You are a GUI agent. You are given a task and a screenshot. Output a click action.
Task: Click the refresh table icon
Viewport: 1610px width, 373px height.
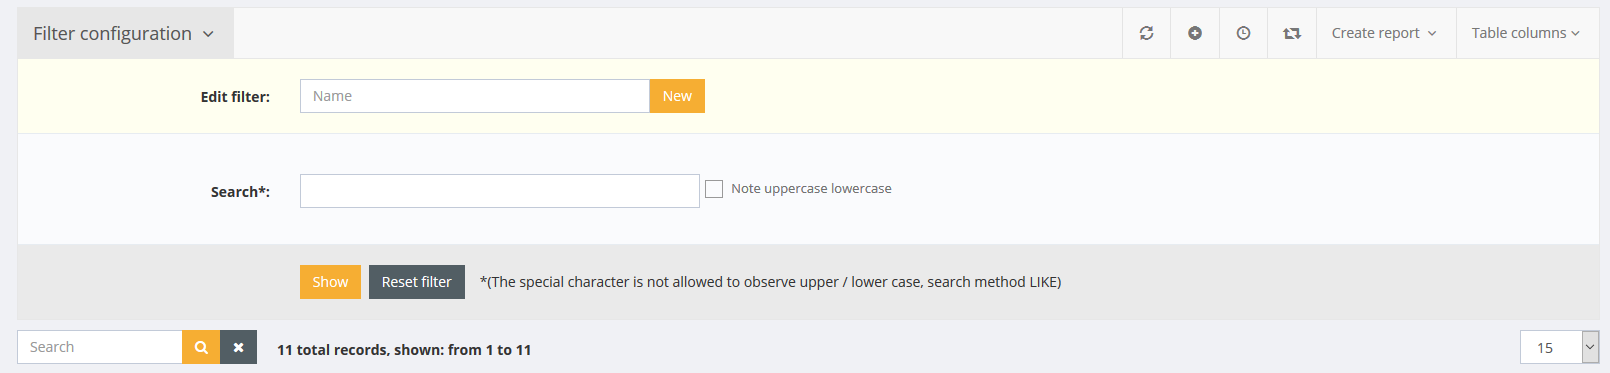(1146, 33)
